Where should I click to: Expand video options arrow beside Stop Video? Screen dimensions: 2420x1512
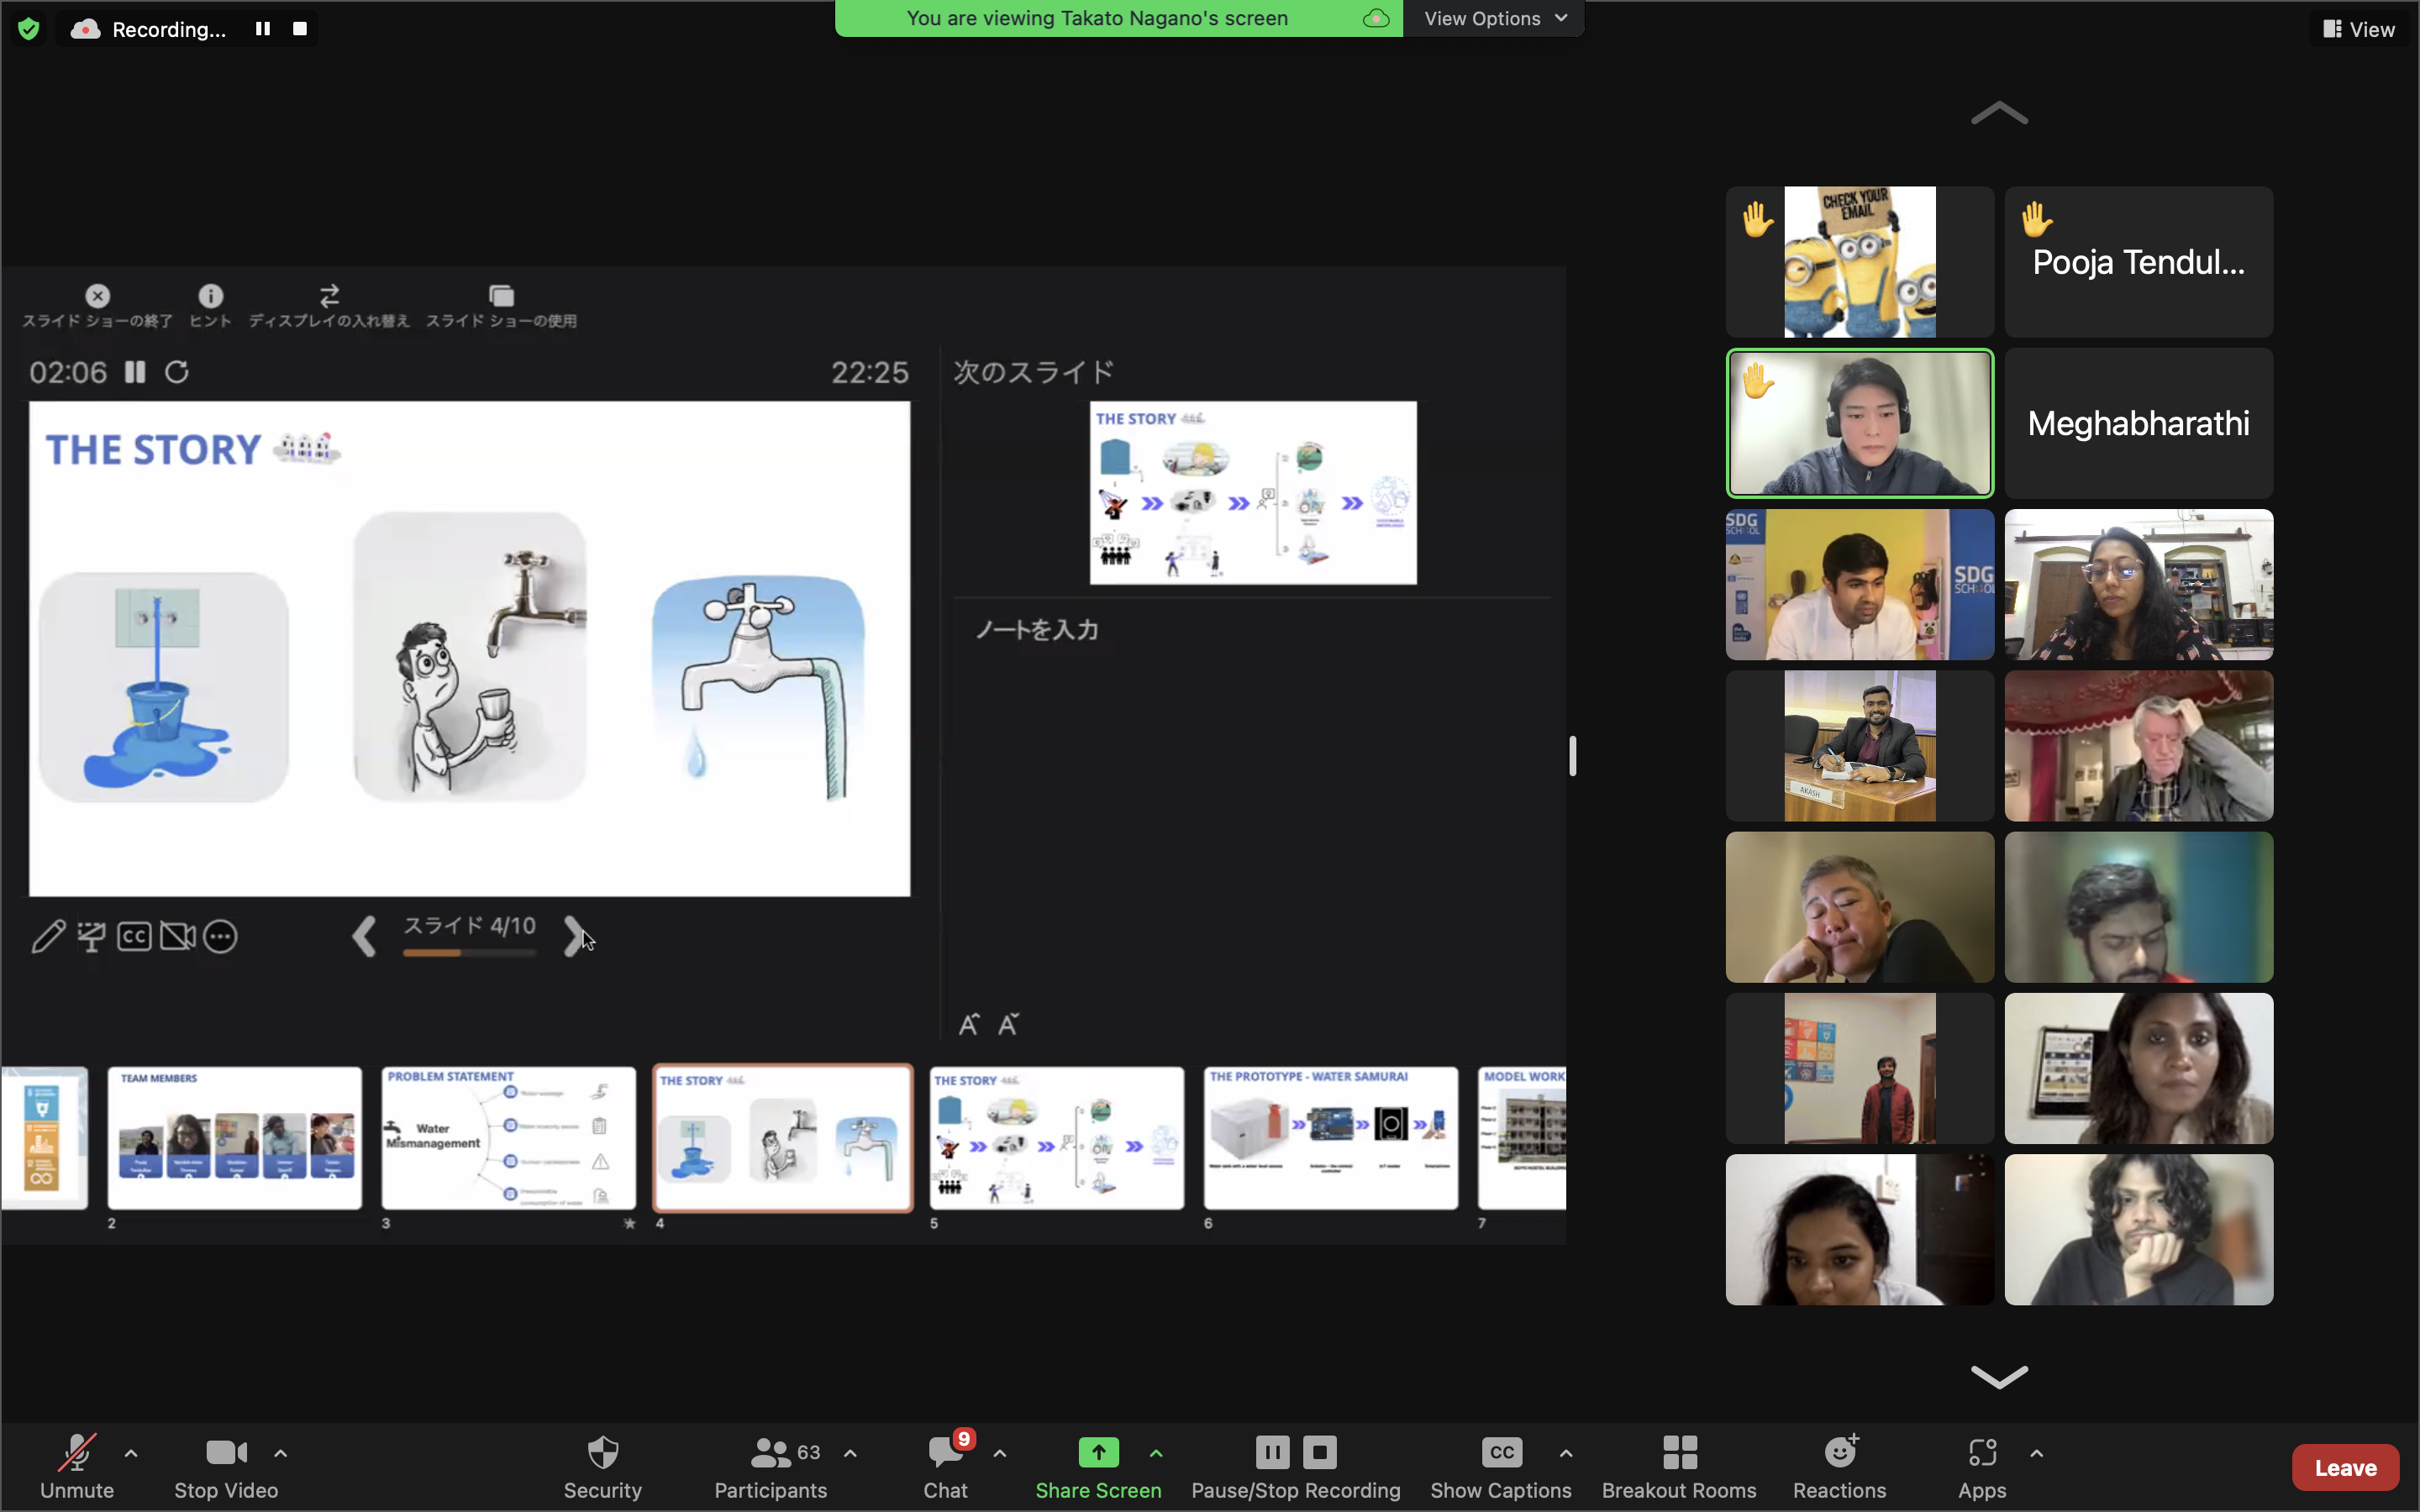281,1453
